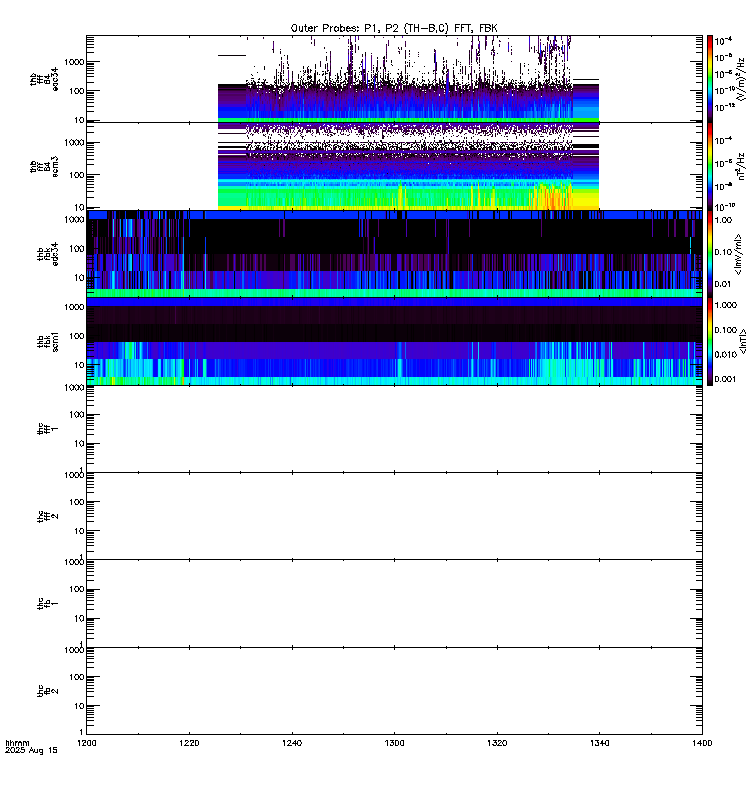Click the '10' y-tick of the thc fff 2 panel
The height and width of the screenshot is (800, 750).
[x=80, y=531]
